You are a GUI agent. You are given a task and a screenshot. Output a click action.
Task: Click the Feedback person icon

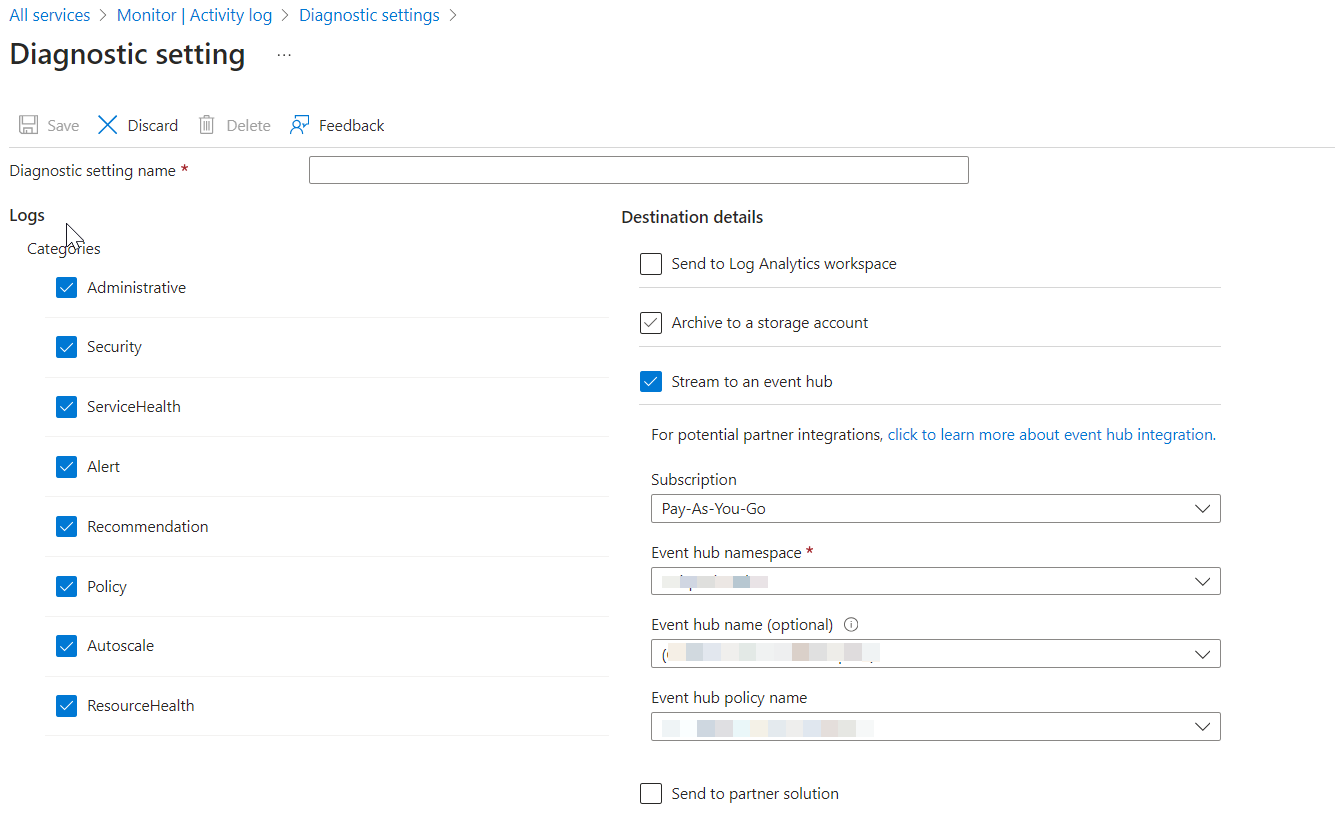(x=299, y=125)
